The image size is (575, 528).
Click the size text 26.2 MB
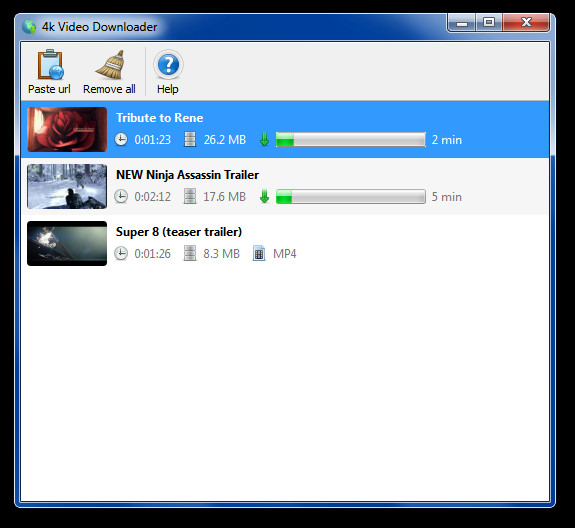coord(224,140)
